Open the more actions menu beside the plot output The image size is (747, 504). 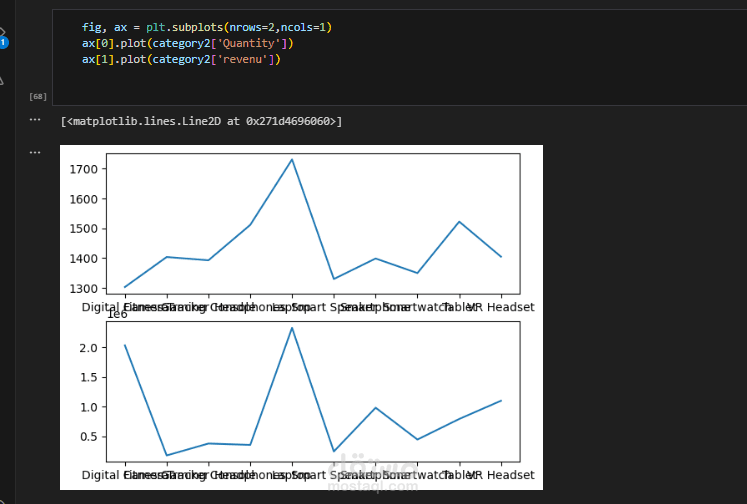tap(36, 152)
